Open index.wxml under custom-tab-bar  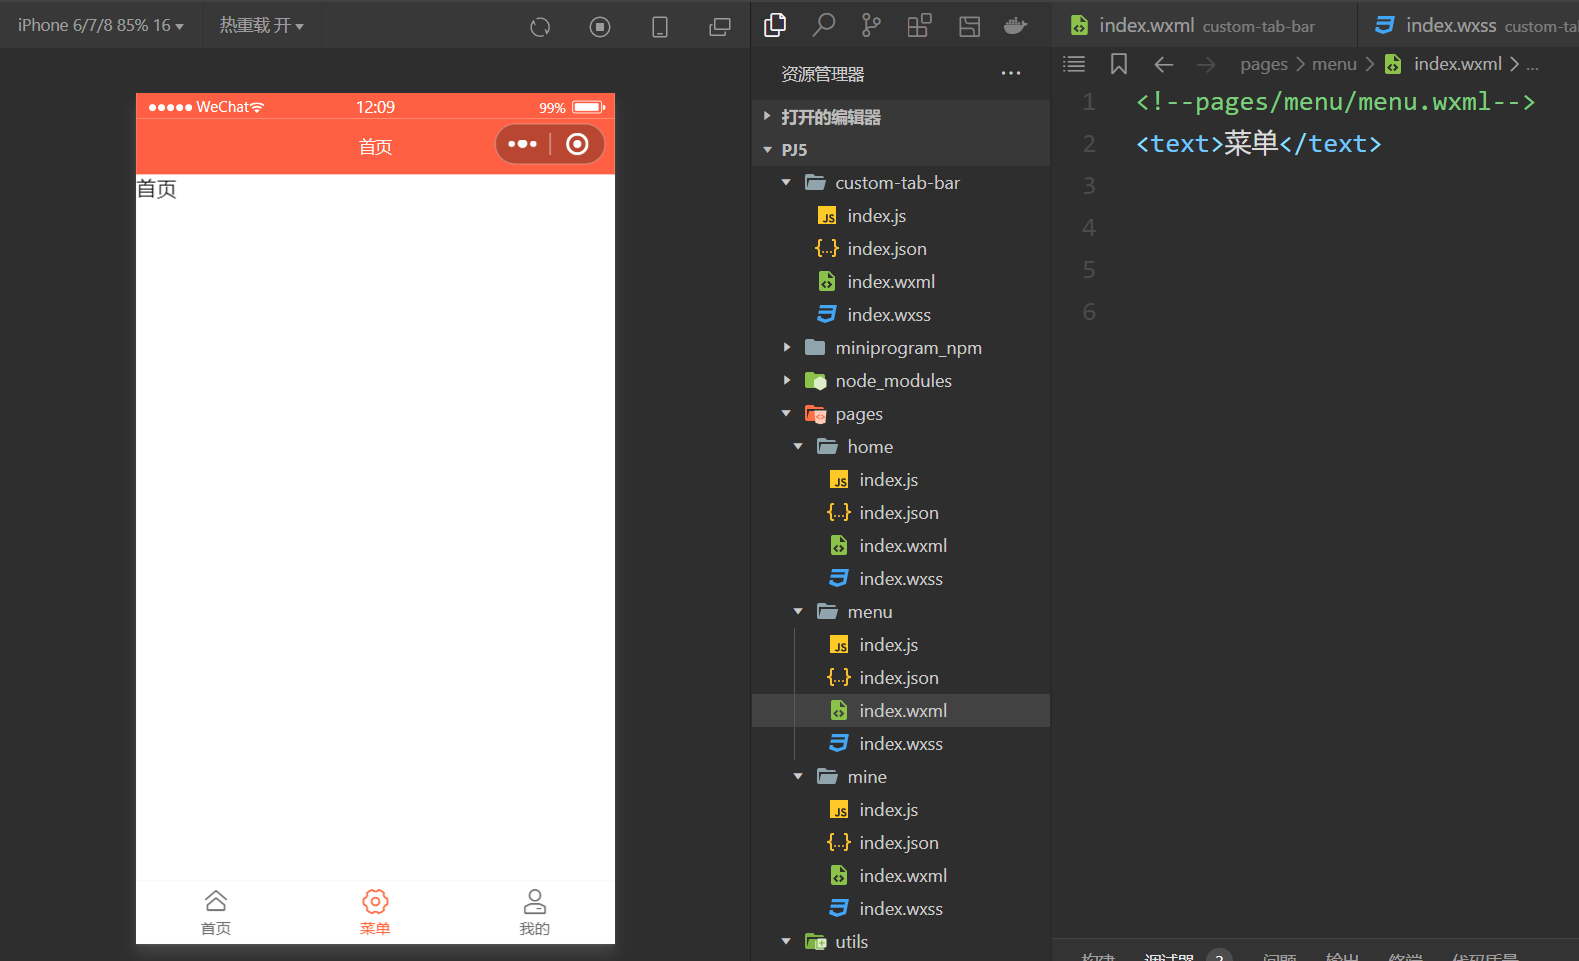click(900, 282)
